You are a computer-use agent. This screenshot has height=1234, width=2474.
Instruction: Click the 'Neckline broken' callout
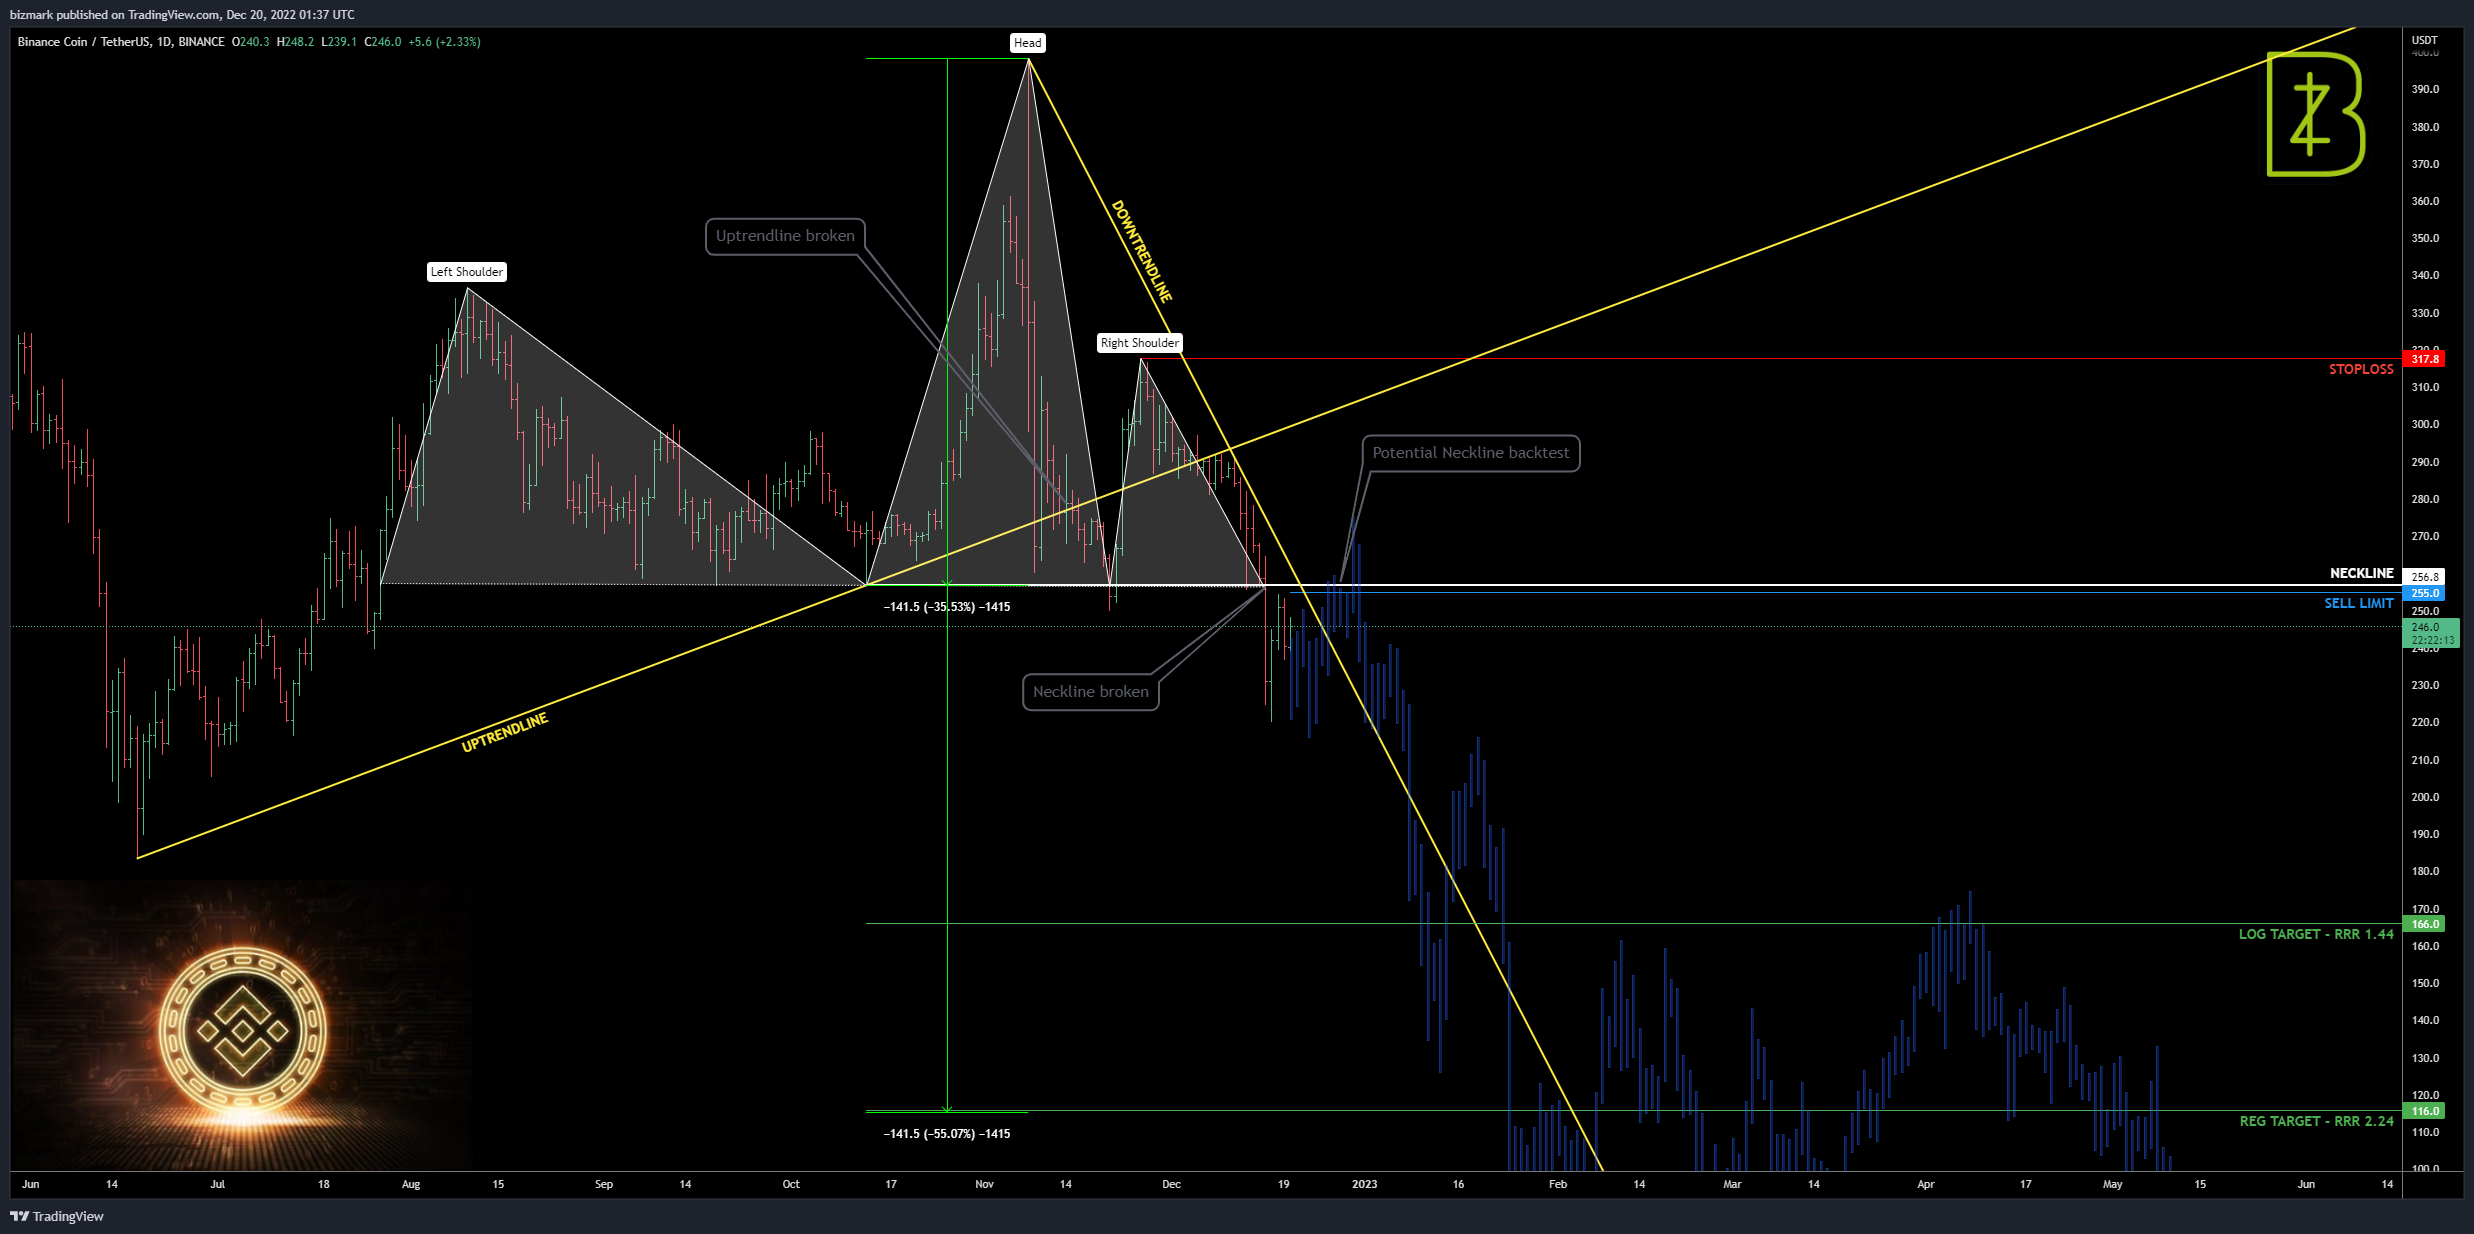click(x=1091, y=692)
